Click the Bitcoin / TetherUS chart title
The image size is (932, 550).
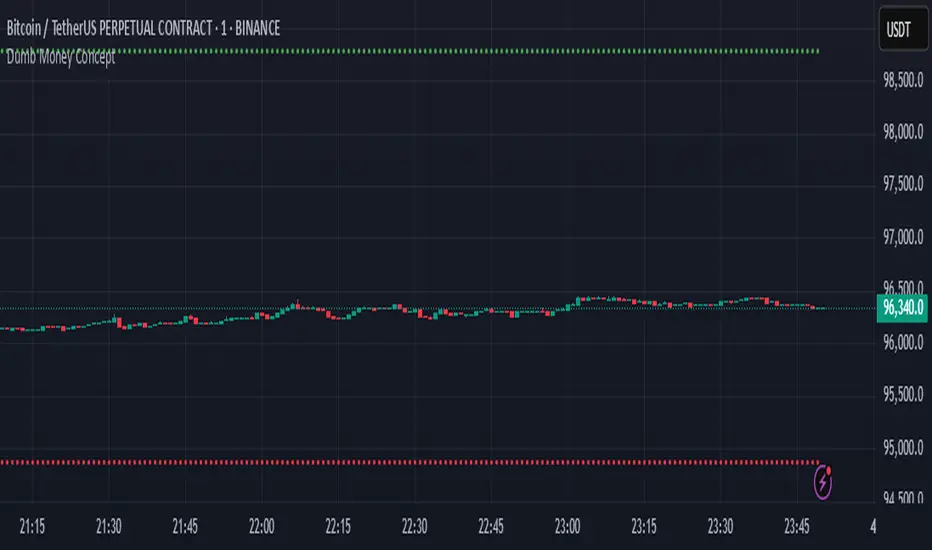click(x=142, y=29)
